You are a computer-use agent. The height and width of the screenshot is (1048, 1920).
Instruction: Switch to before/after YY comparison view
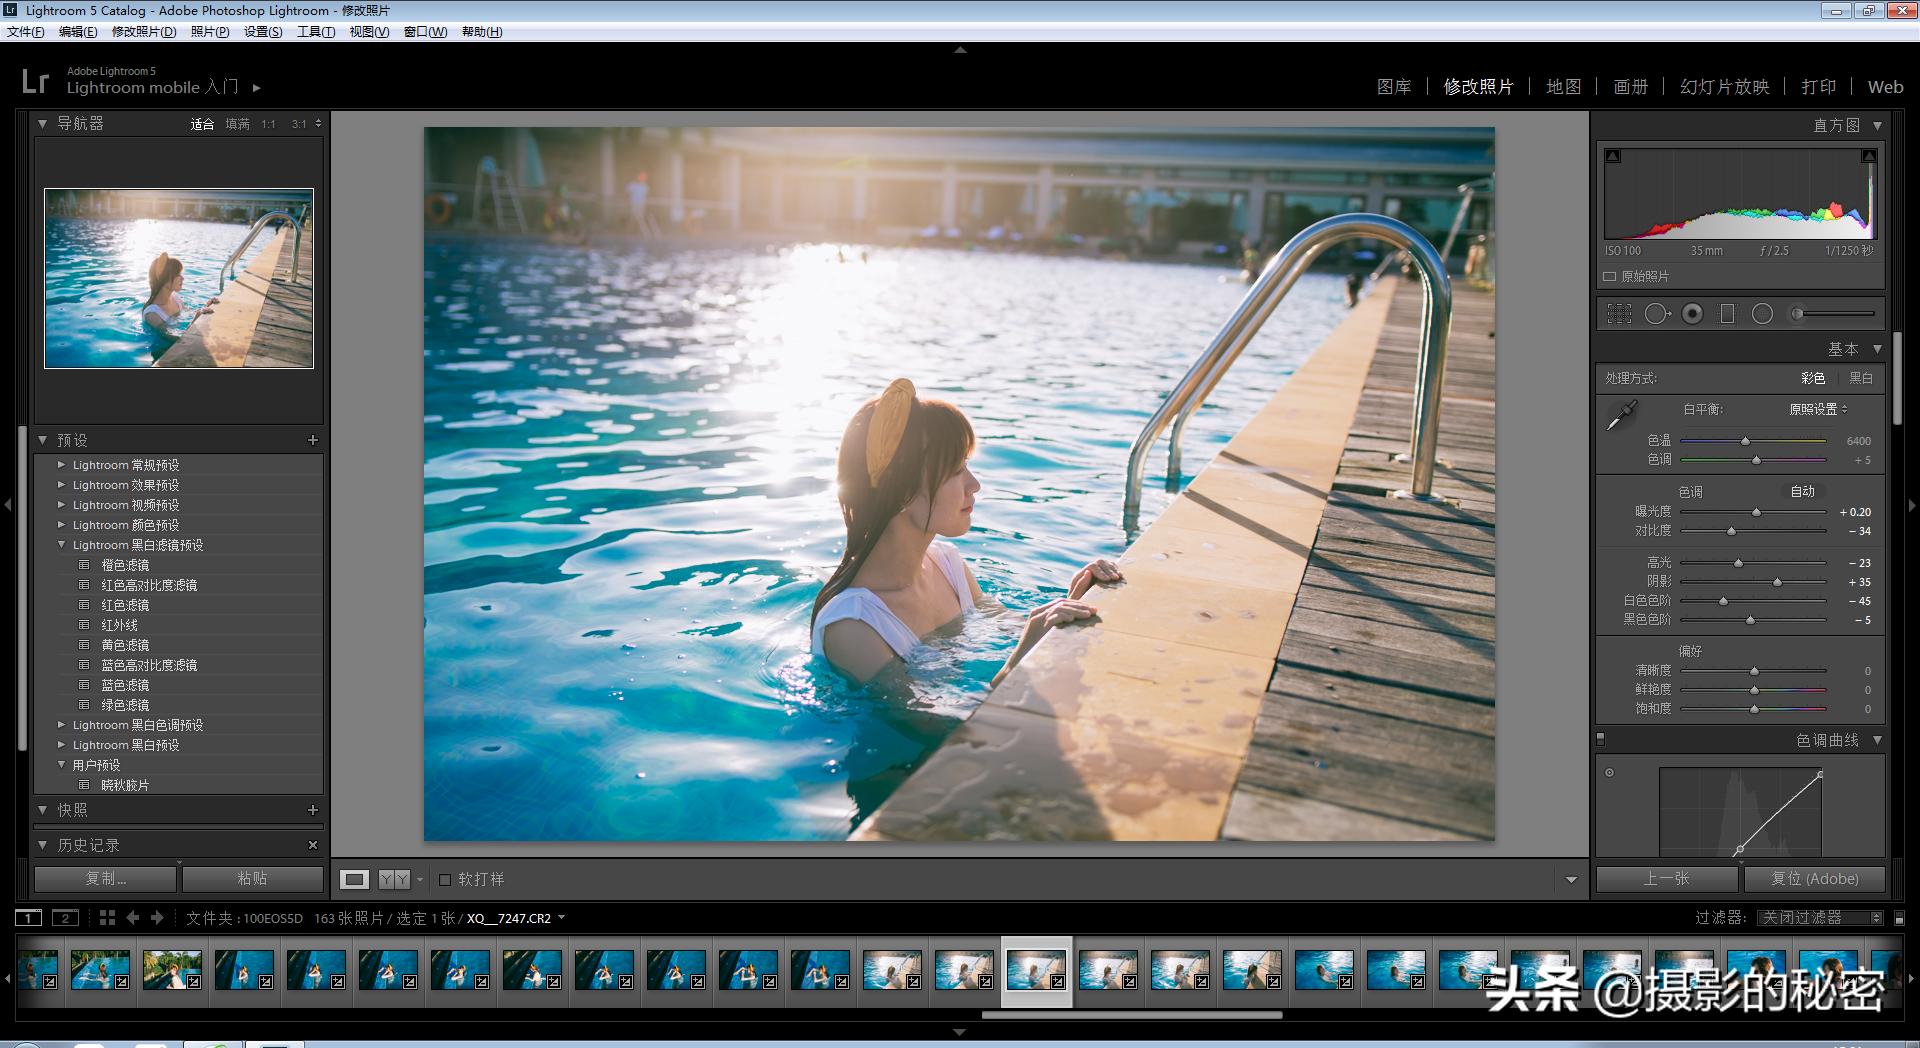click(x=394, y=879)
